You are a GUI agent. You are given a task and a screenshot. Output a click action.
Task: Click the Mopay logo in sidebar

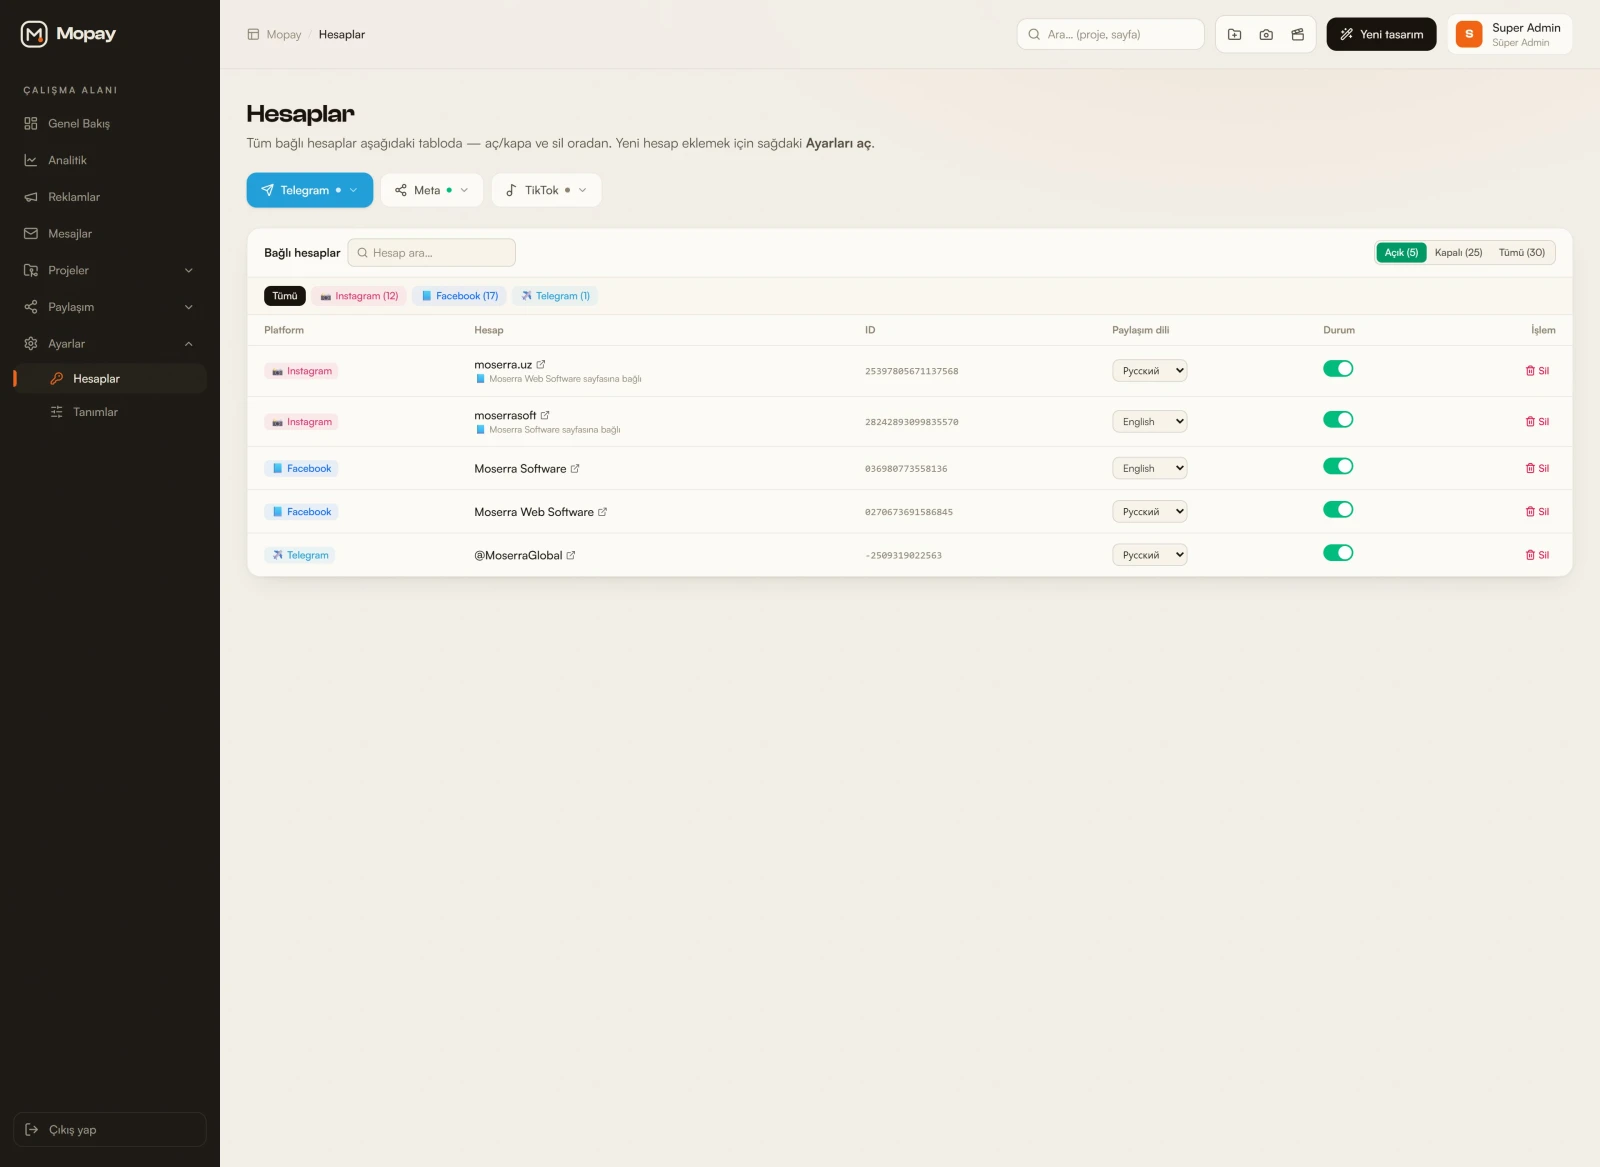click(x=68, y=34)
